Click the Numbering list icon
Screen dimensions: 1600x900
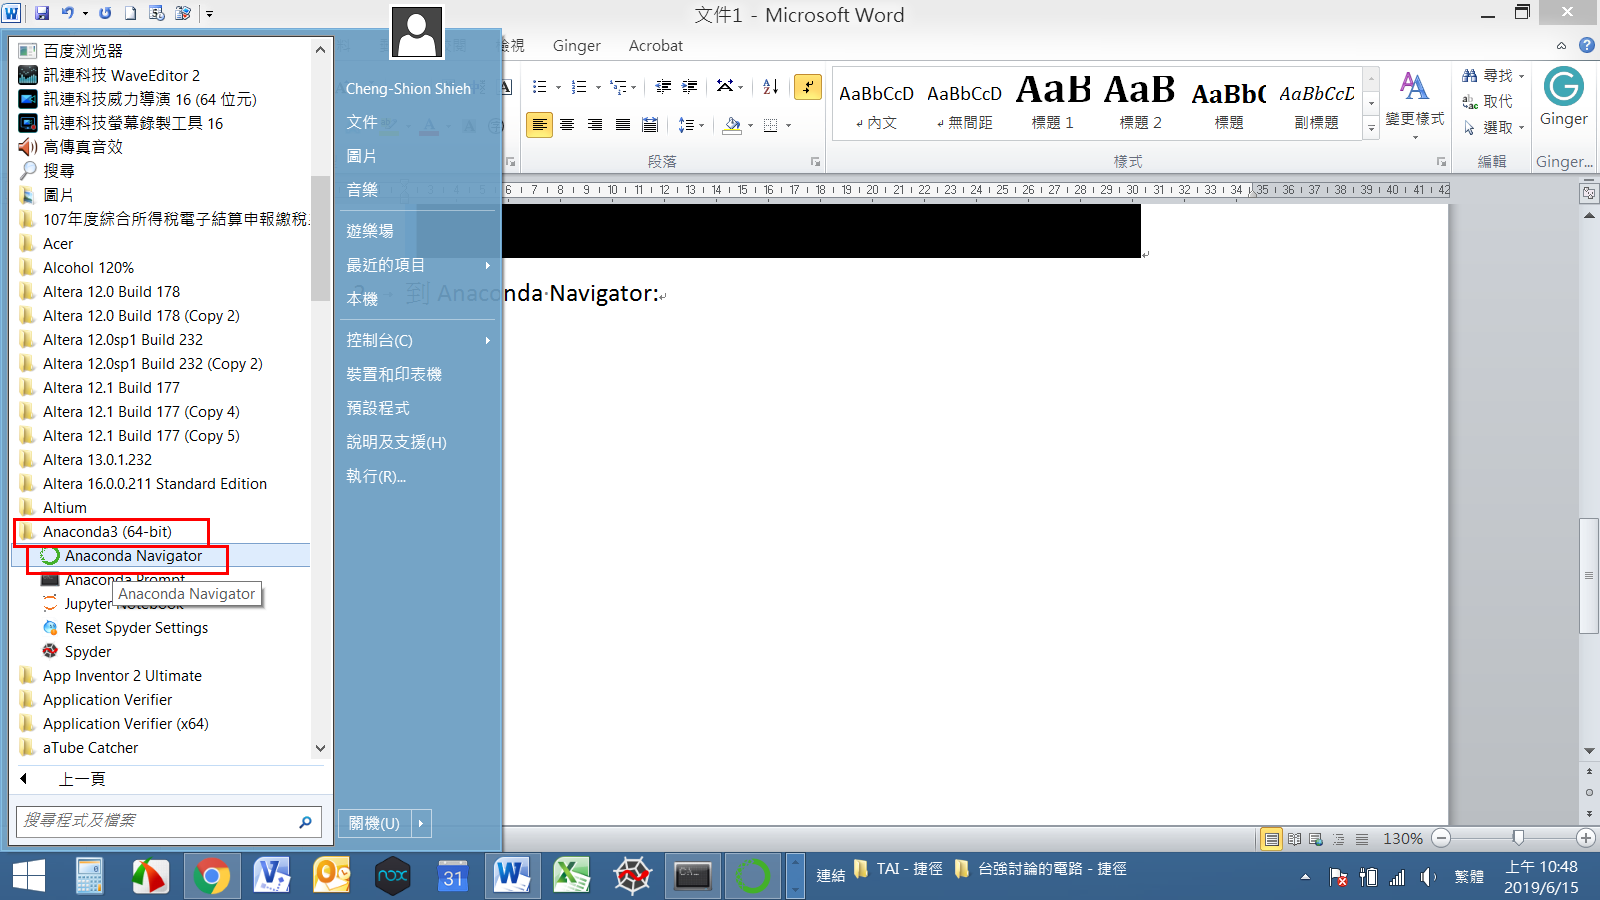pos(579,87)
